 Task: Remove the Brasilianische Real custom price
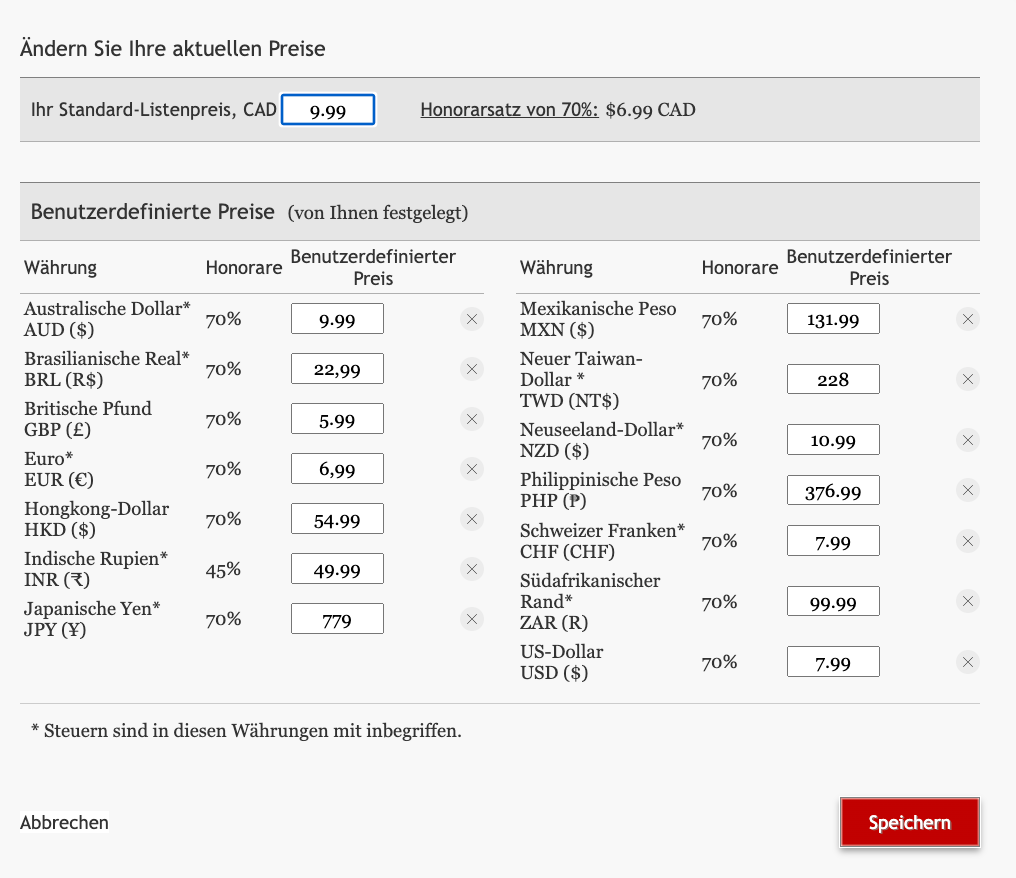(x=471, y=368)
